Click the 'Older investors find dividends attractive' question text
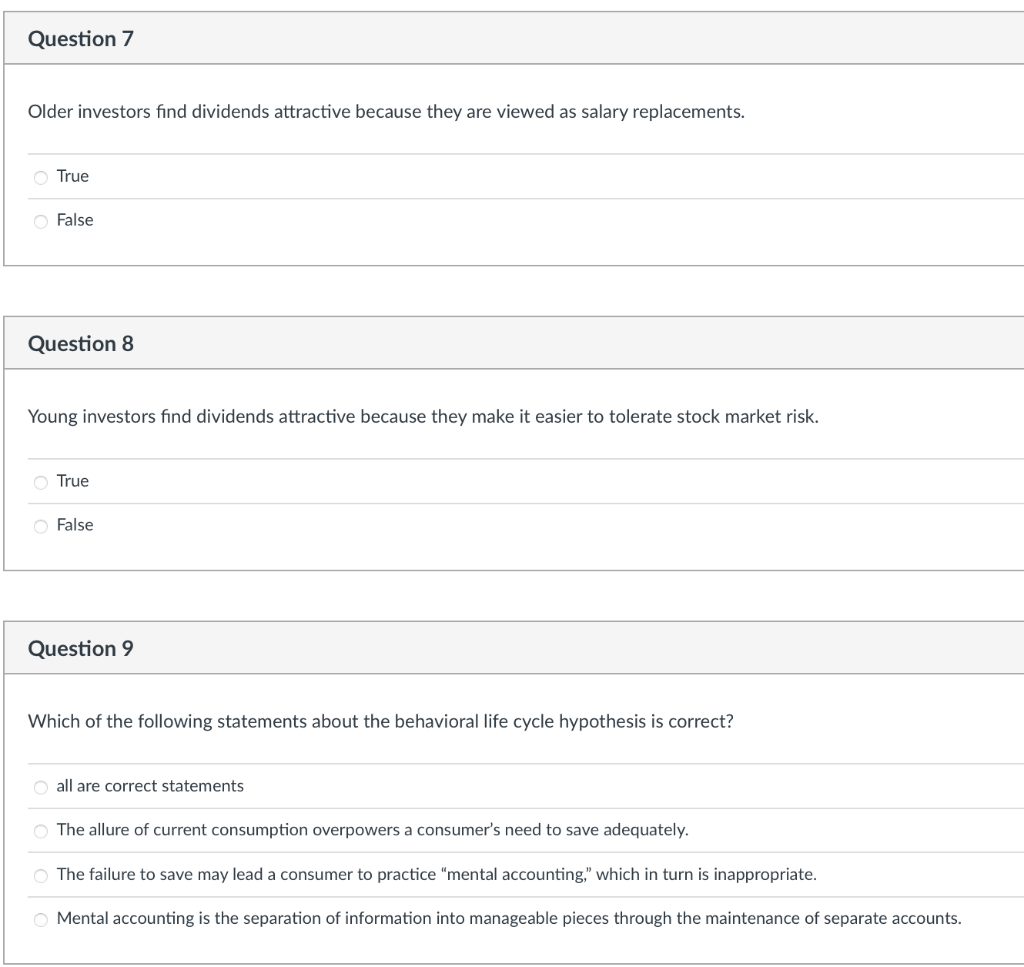1024x967 pixels. pos(386,112)
